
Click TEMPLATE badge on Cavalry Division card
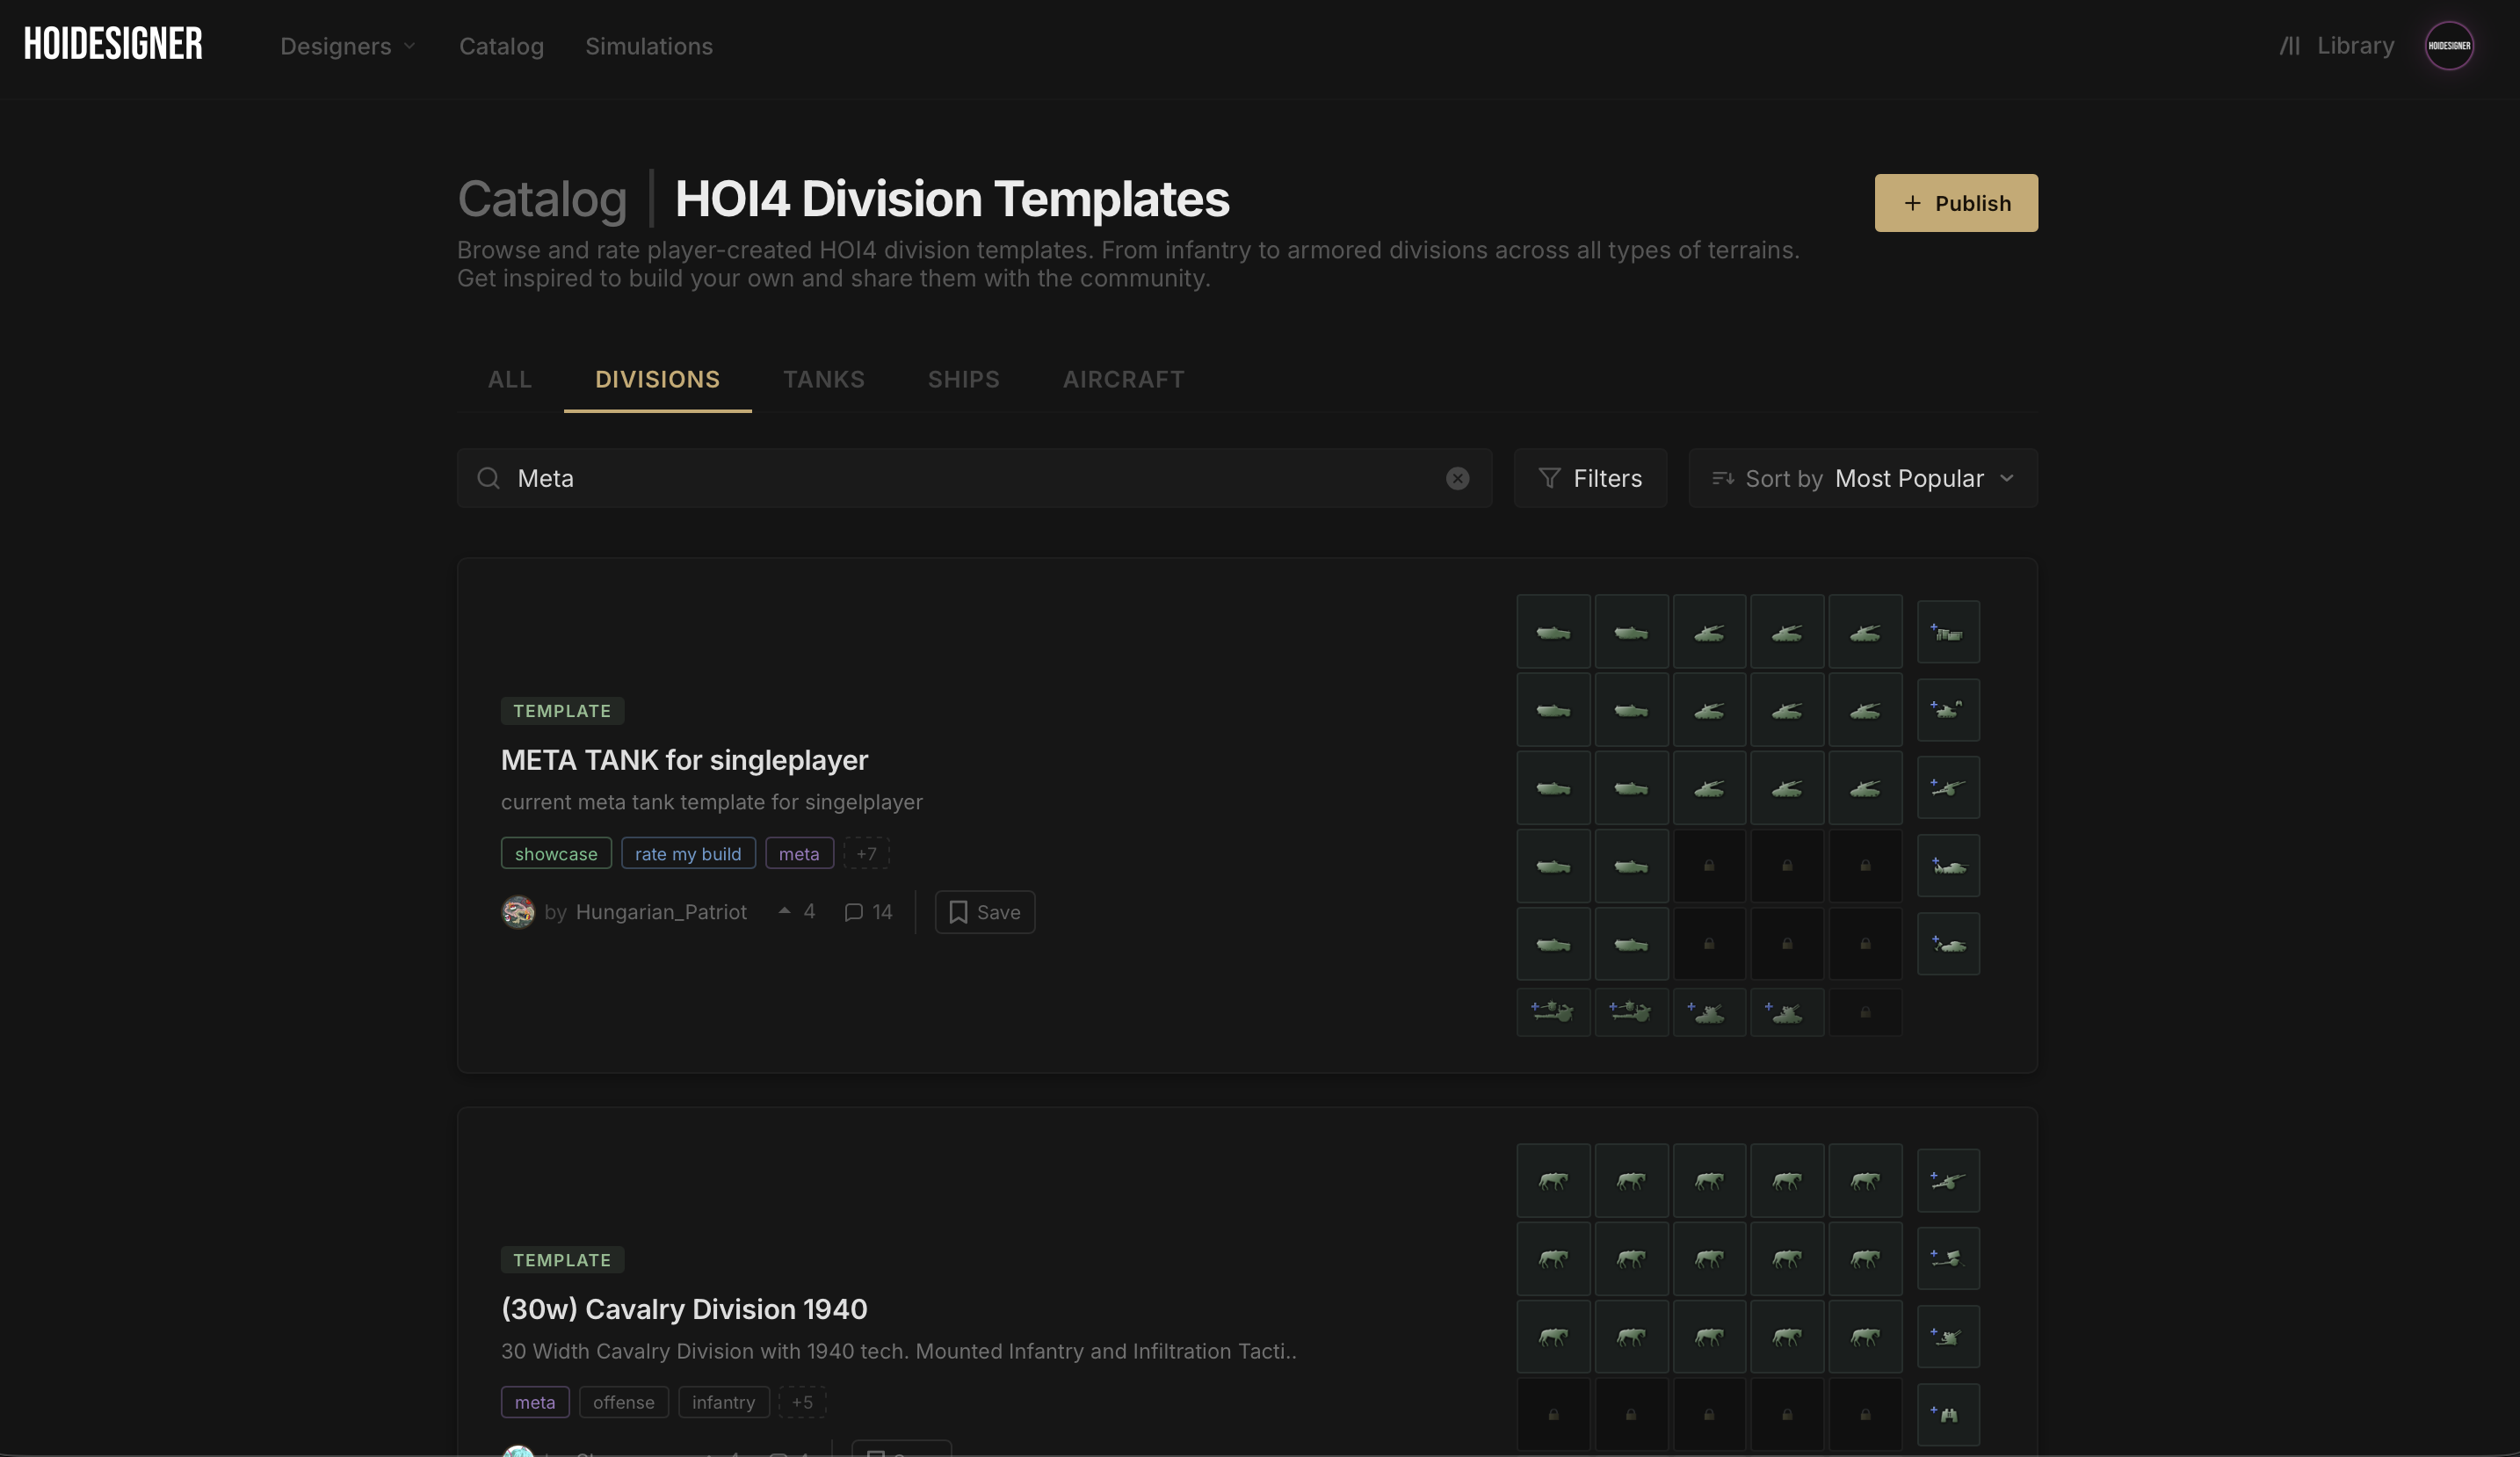coord(562,1260)
